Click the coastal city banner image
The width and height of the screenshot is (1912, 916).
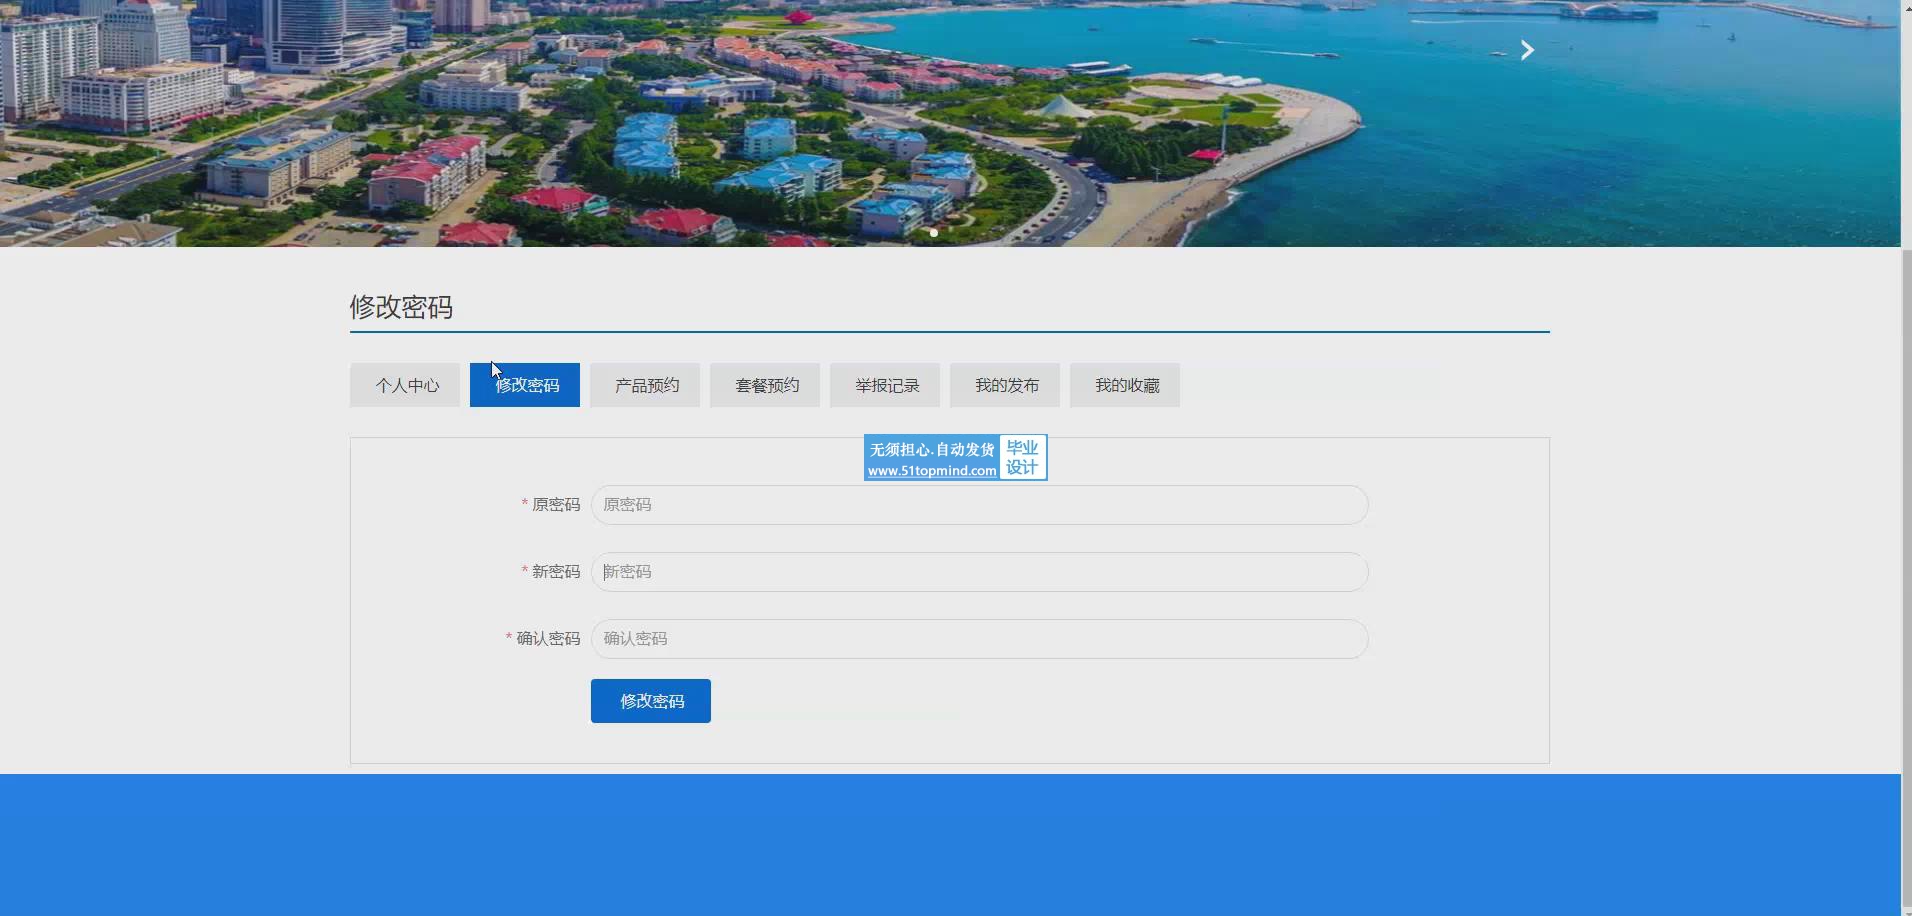click(x=700, y=120)
